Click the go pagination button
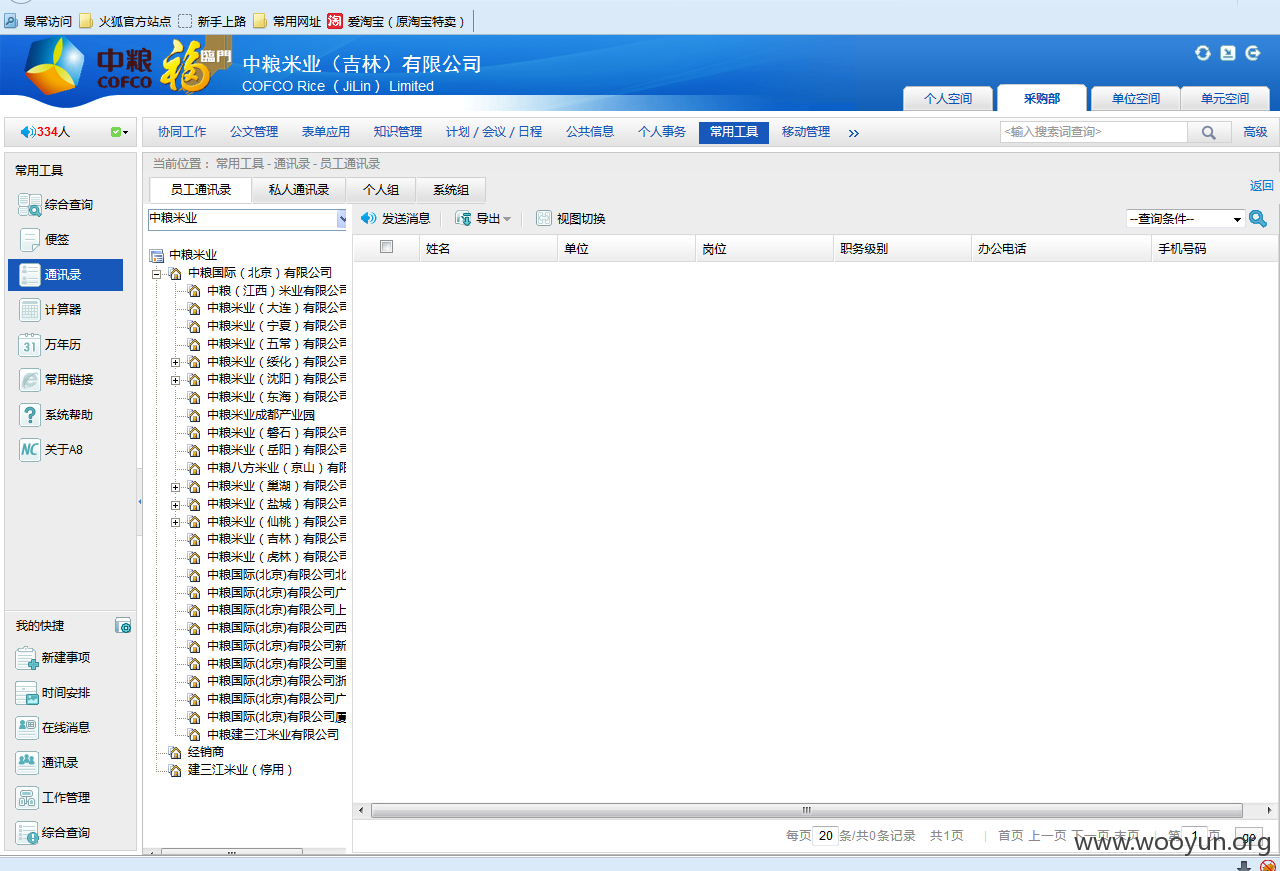Screen dimensions: 1280x871 [x=1248, y=836]
